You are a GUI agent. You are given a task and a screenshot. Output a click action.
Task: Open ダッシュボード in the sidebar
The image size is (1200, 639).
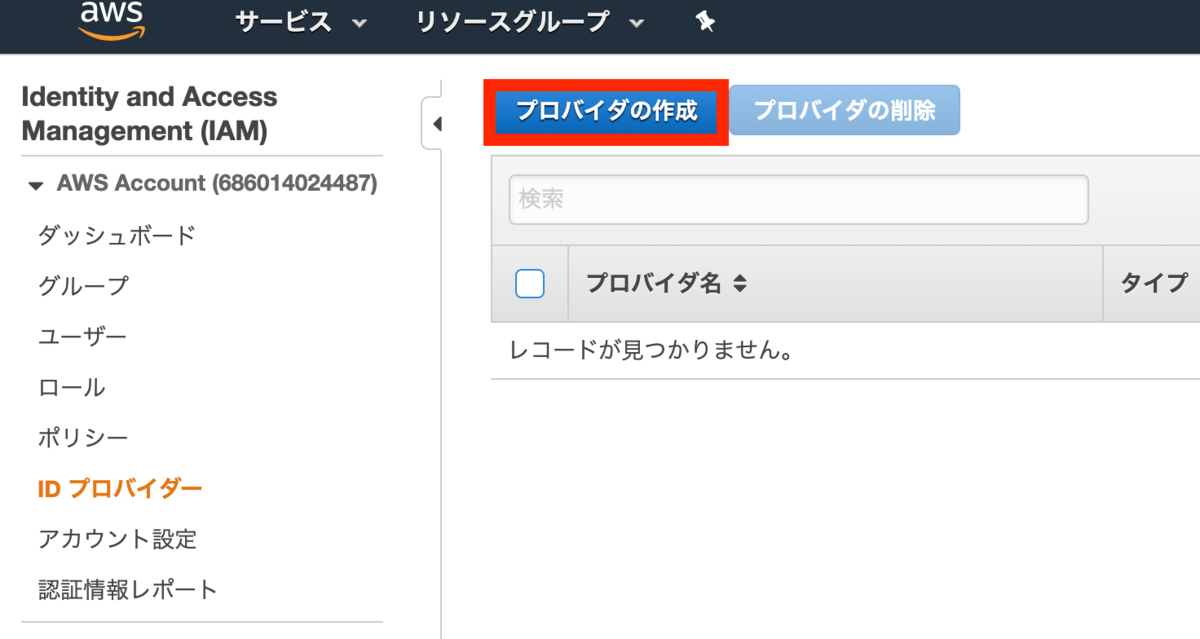coord(117,236)
